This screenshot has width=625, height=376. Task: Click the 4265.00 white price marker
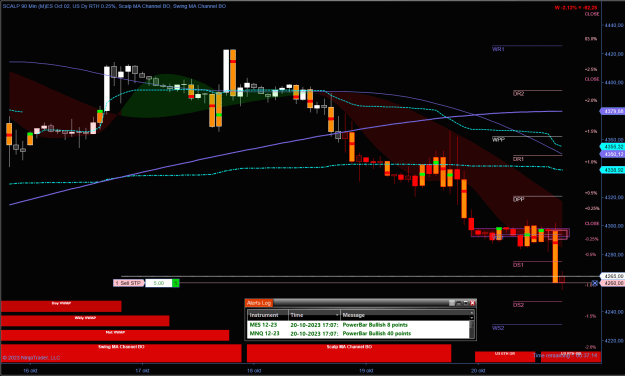[x=613, y=276]
